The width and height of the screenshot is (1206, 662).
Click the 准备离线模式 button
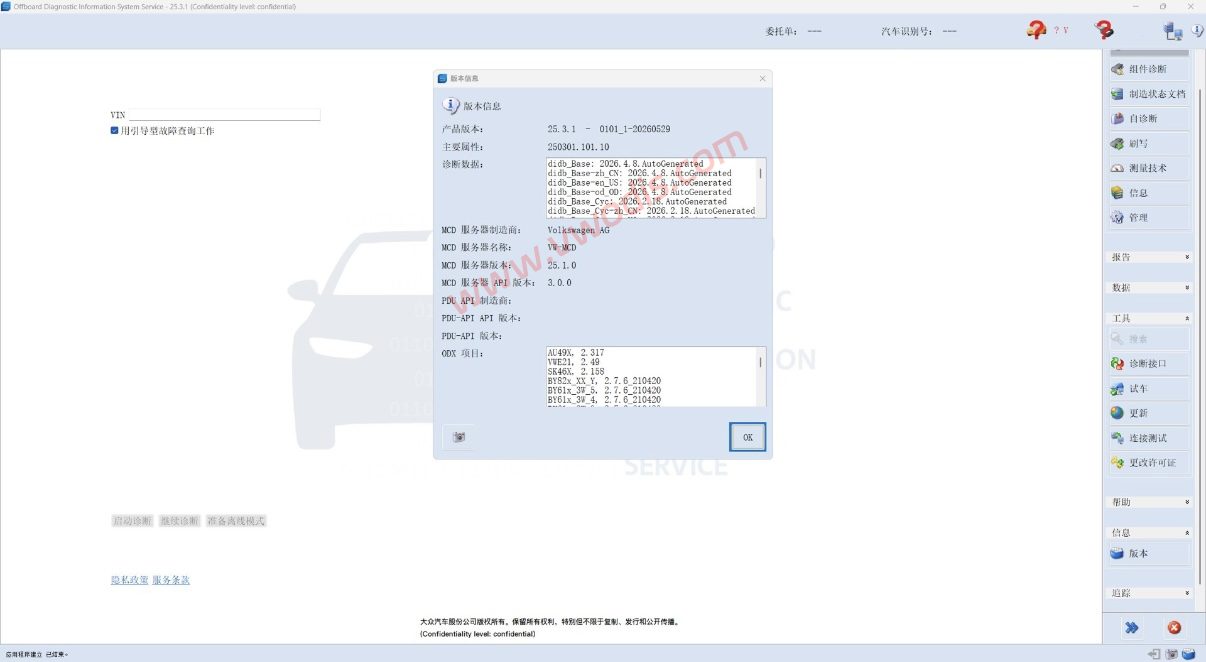coord(236,521)
